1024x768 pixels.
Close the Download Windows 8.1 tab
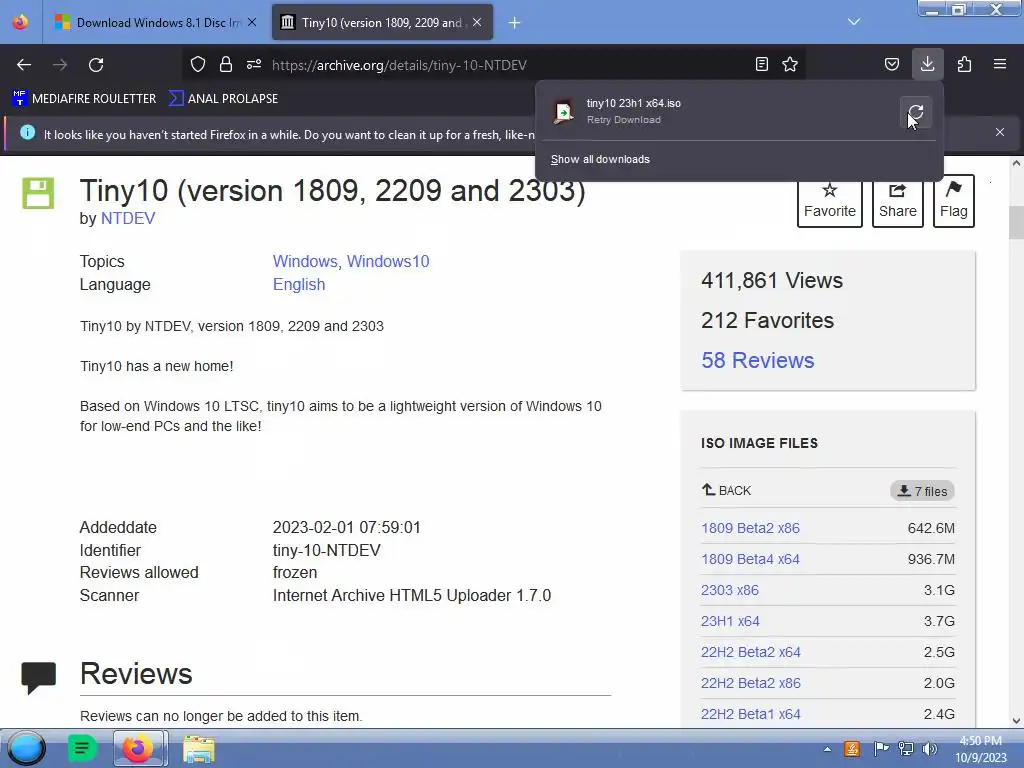coord(252,22)
